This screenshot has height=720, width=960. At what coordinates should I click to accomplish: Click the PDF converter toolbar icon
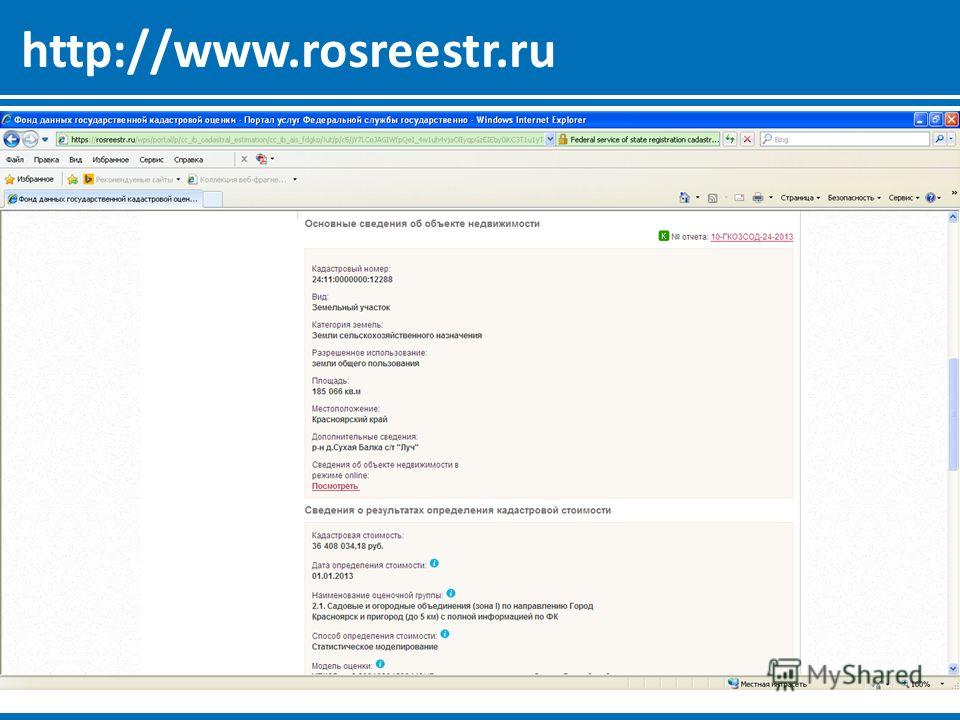point(261,159)
